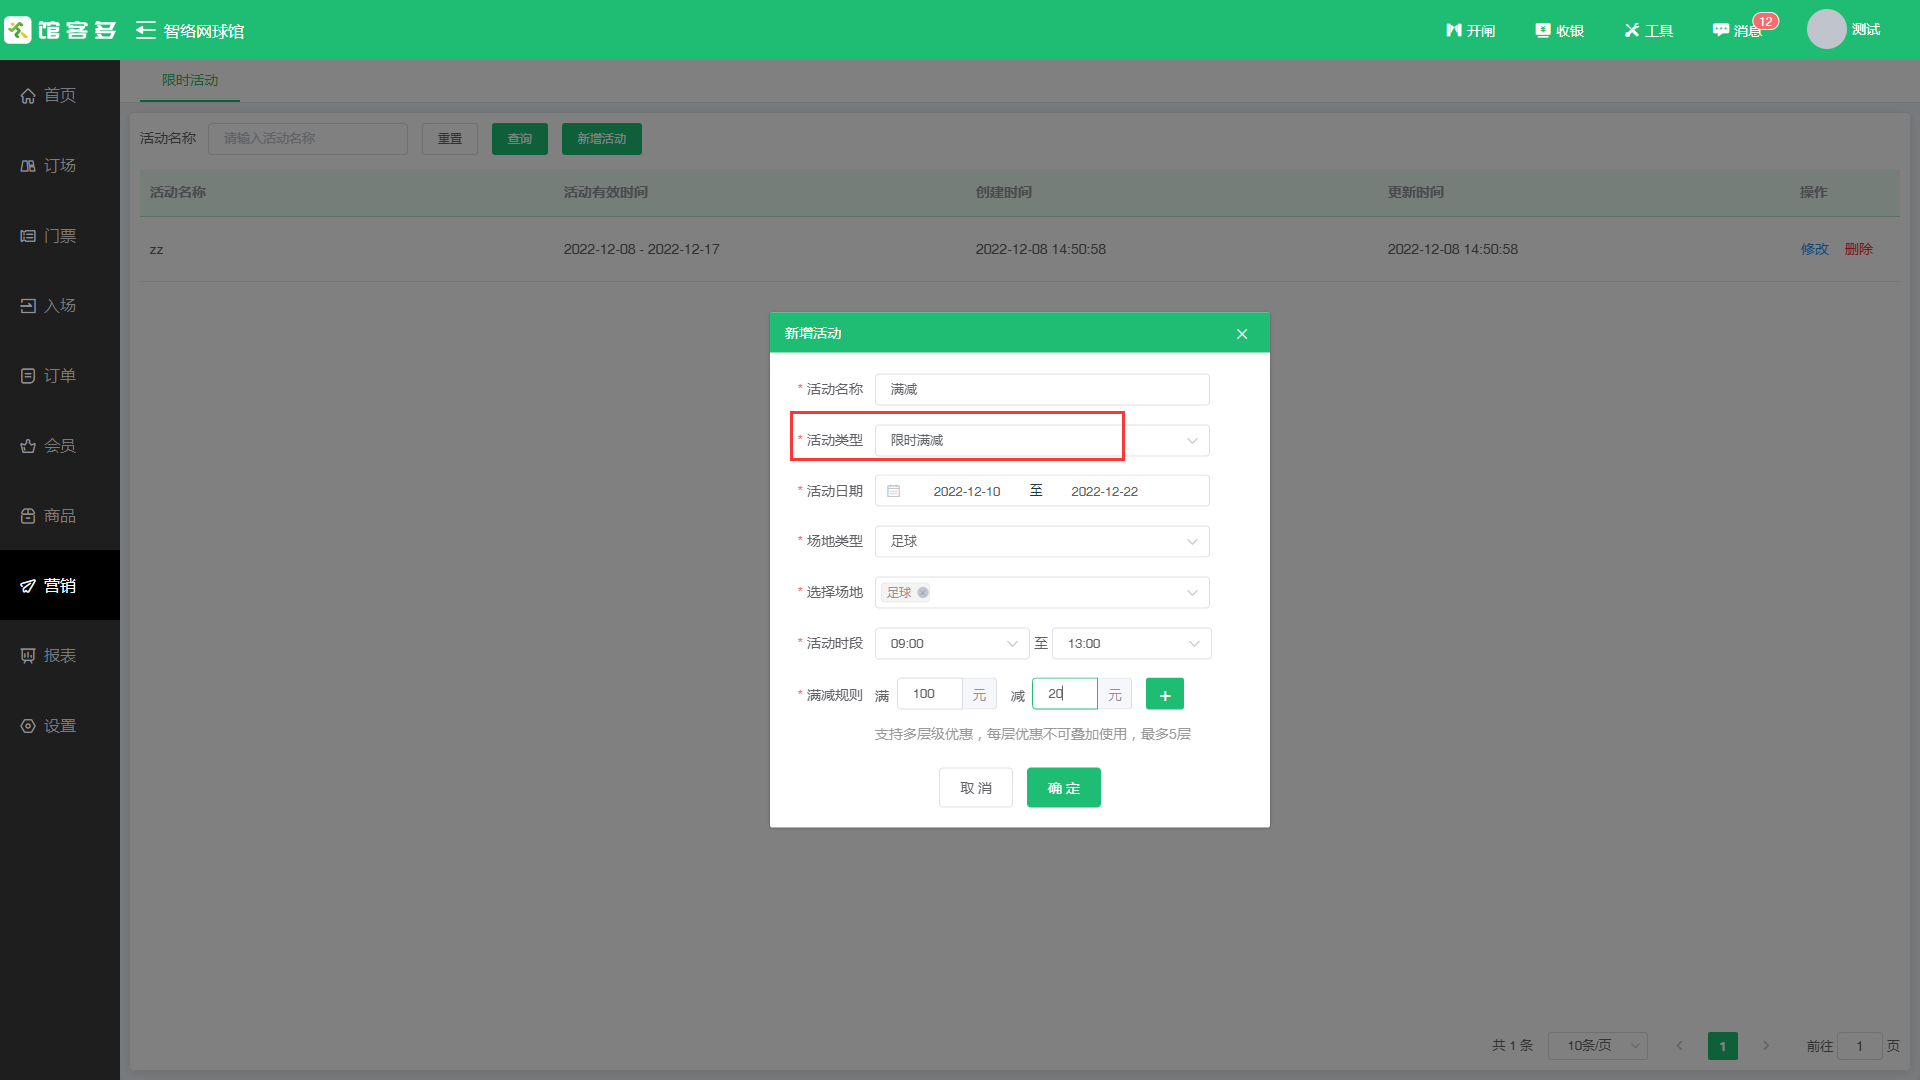The image size is (1920, 1080).
Task: Collapse sidebar using menu fold icon
Action: tap(146, 30)
